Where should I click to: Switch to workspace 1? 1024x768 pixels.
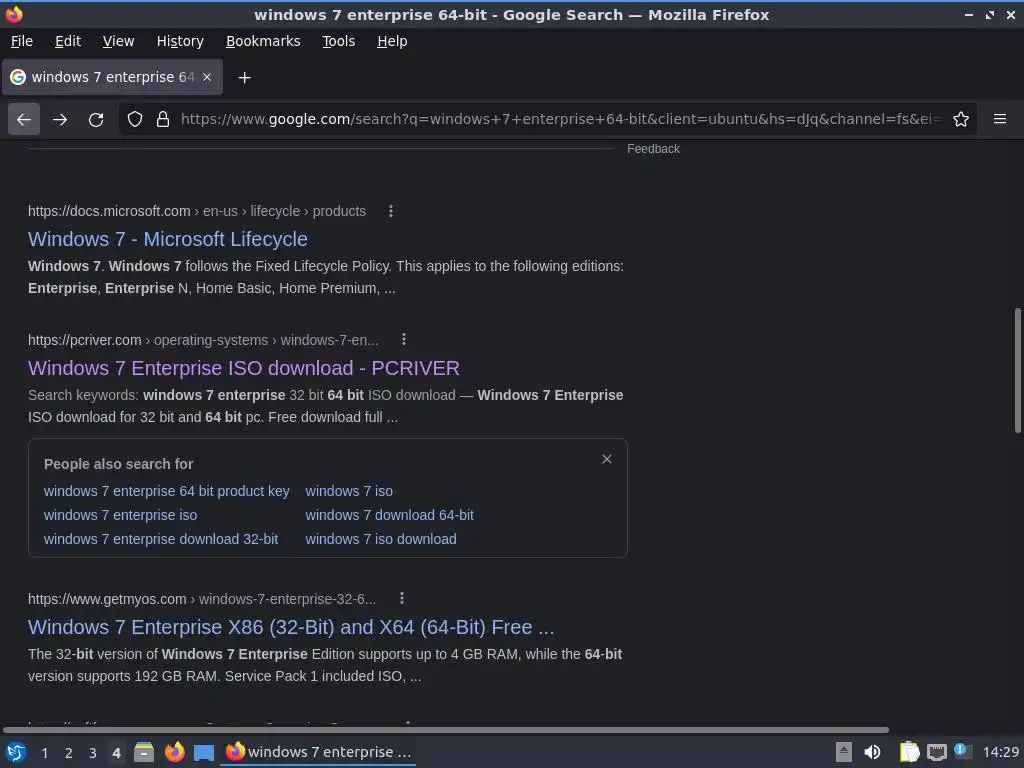[x=44, y=753]
